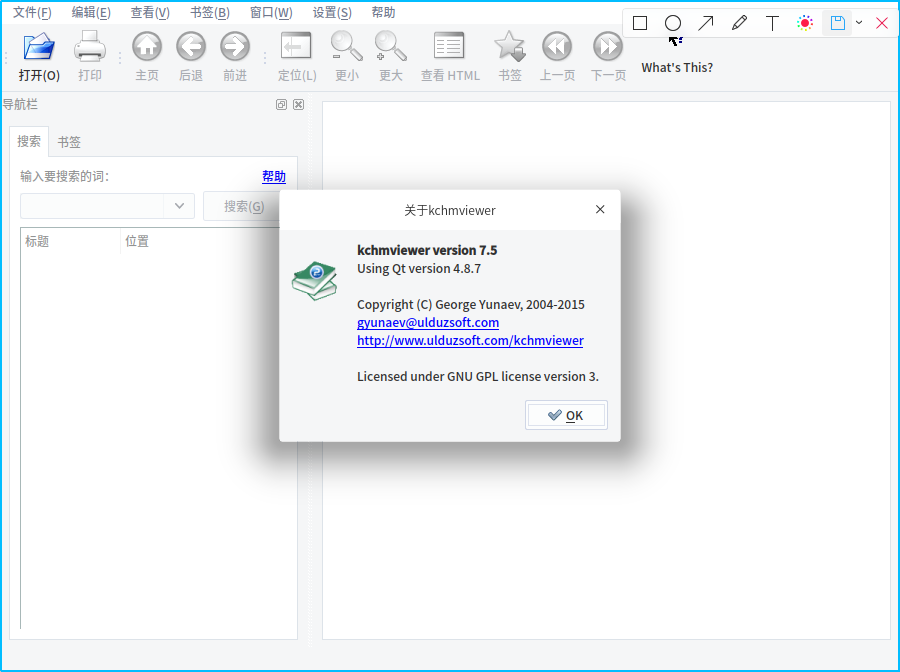Image resolution: width=900 pixels, height=672 pixels.
Task: Sort results by 标题 column
Action: pos(70,241)
